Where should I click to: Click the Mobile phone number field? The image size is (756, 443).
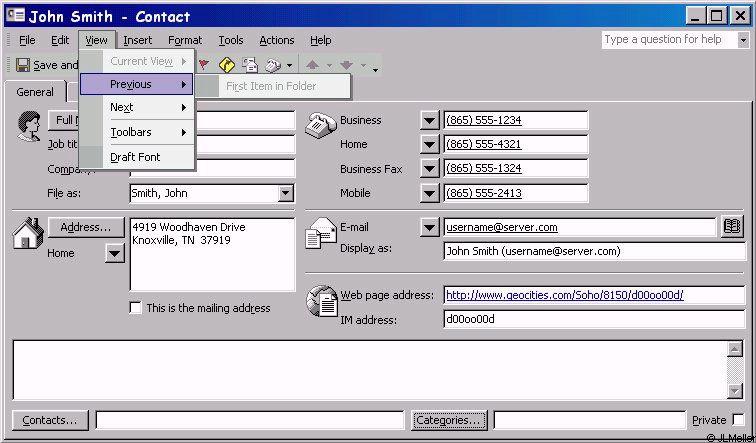point(515,193)
